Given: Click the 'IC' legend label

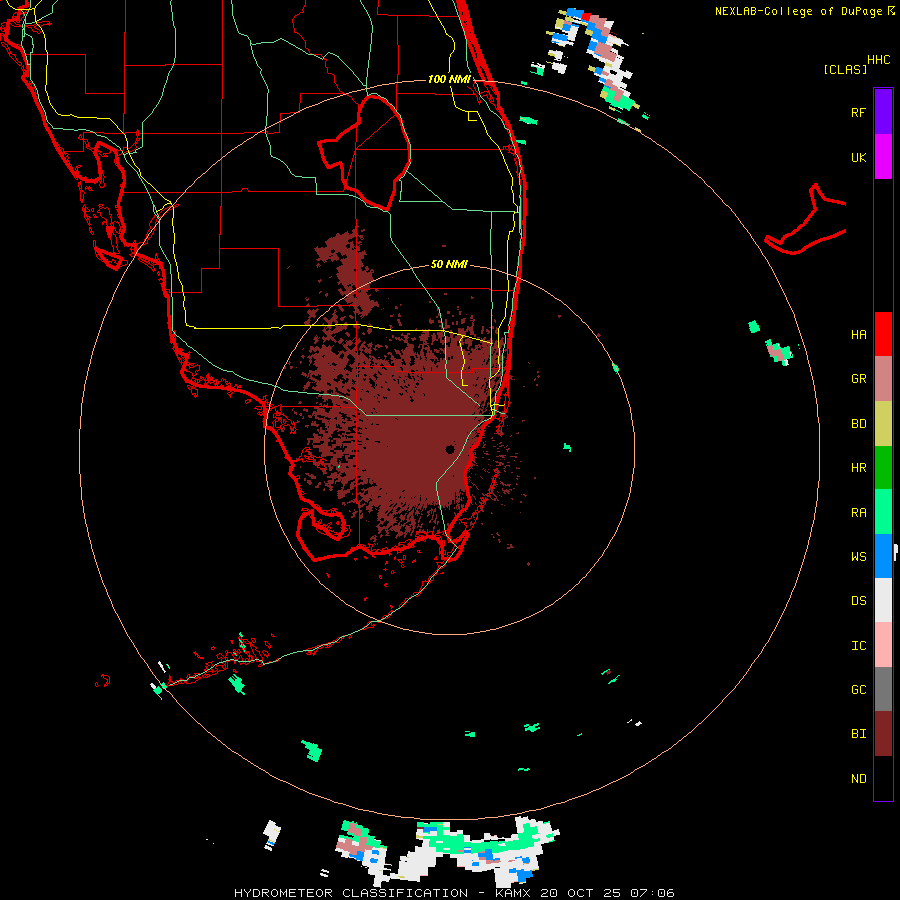Looking at the screenshot, I should 858,646.
